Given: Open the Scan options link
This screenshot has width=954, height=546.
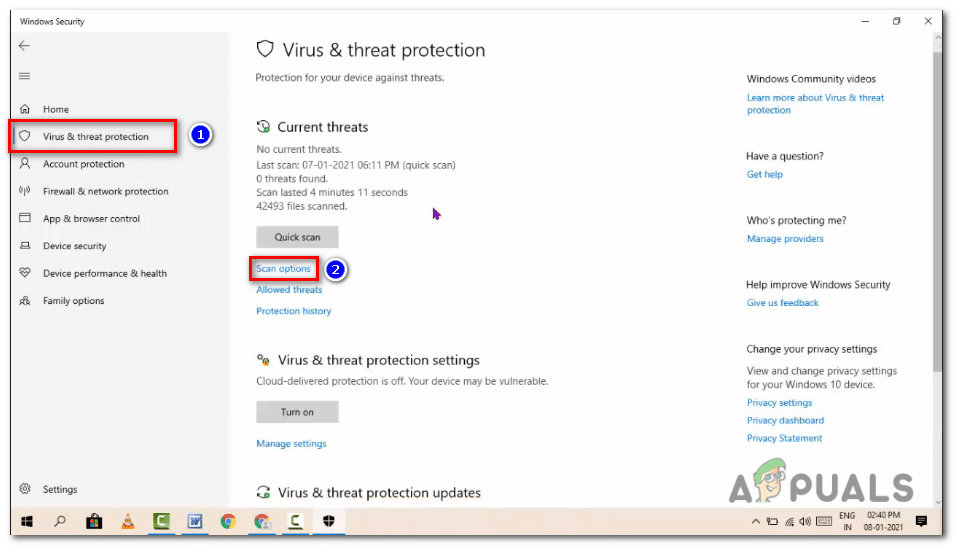Looking at the screenshot, I should [x=283, y=269].
